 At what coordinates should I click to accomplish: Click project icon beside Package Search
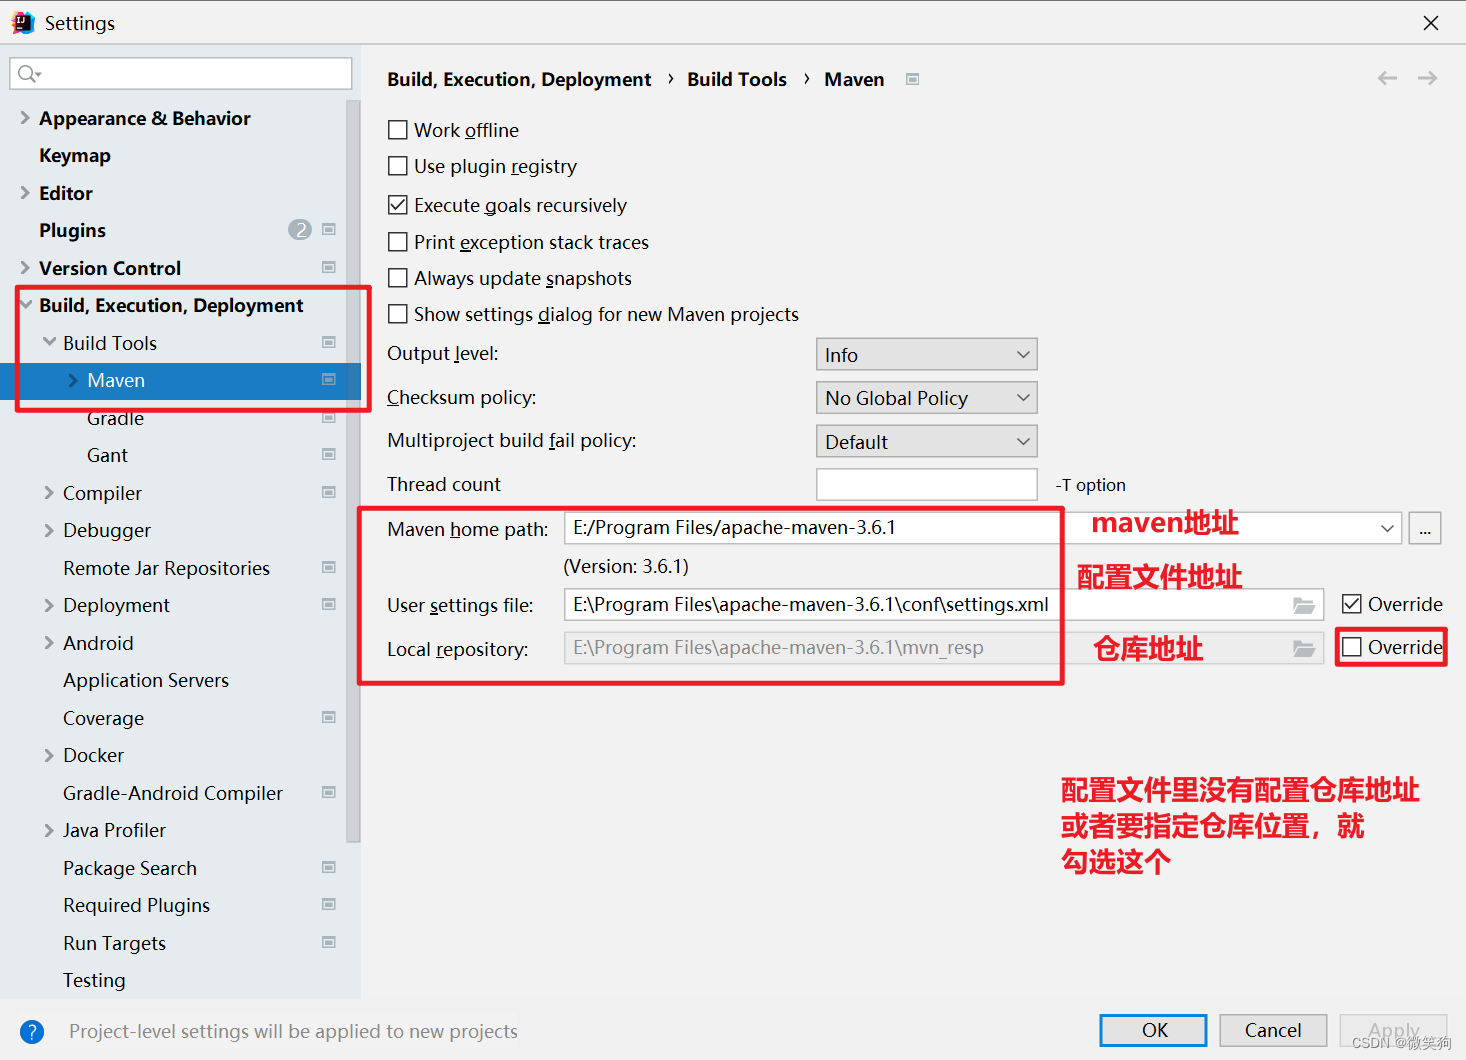(x=328, y=867)
